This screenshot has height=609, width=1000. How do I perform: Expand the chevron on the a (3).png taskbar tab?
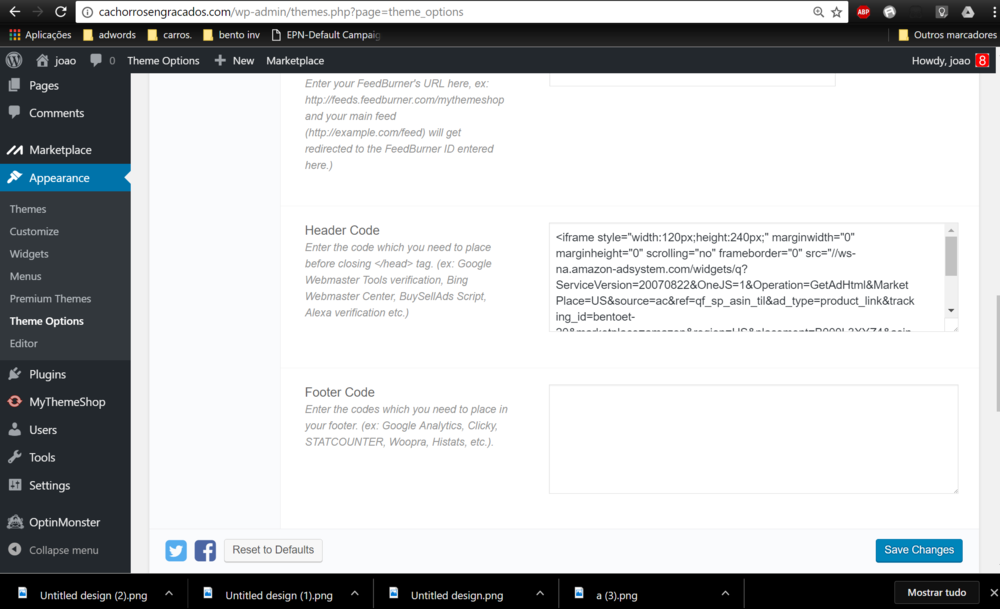point(723,593)
